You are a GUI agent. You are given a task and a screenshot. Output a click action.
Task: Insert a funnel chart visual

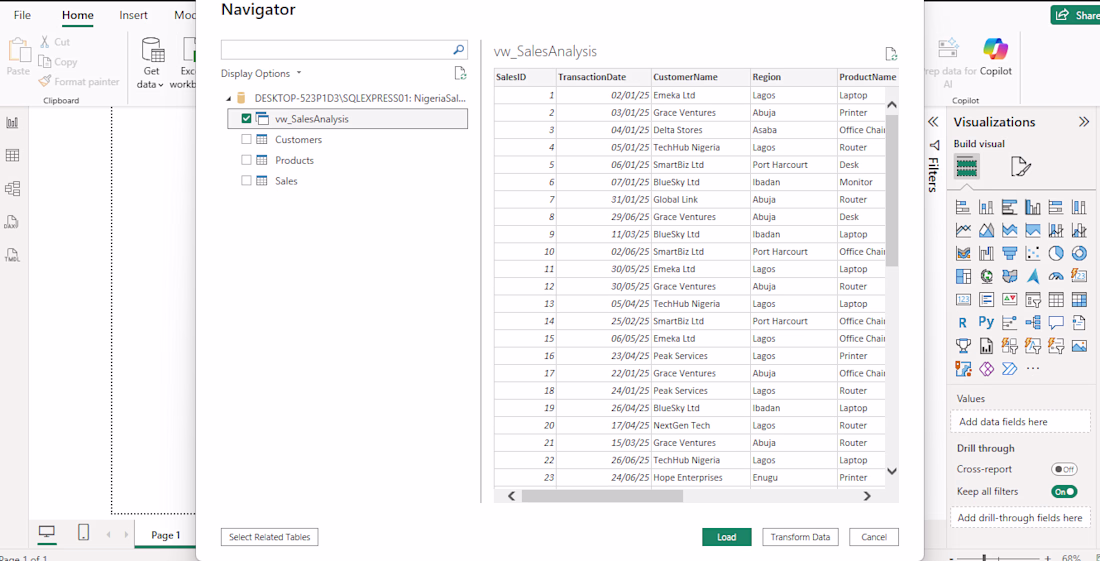(x=1010, y=253)
